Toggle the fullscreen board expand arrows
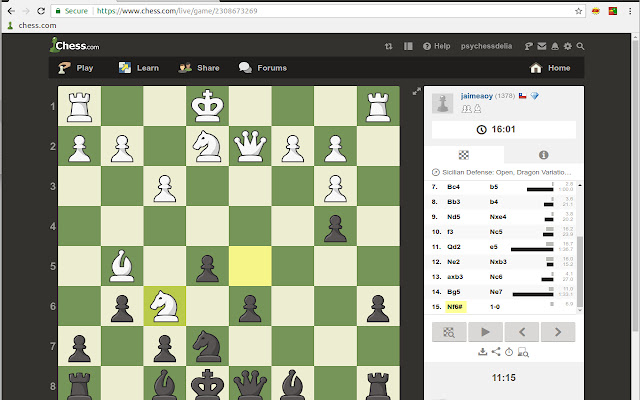 417,92
